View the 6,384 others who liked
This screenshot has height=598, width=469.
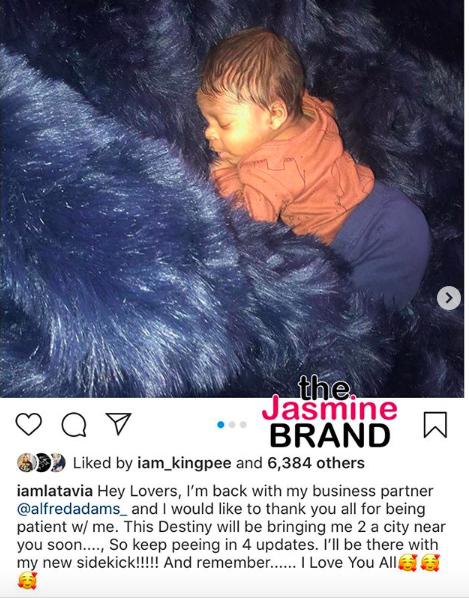point(316,463)
